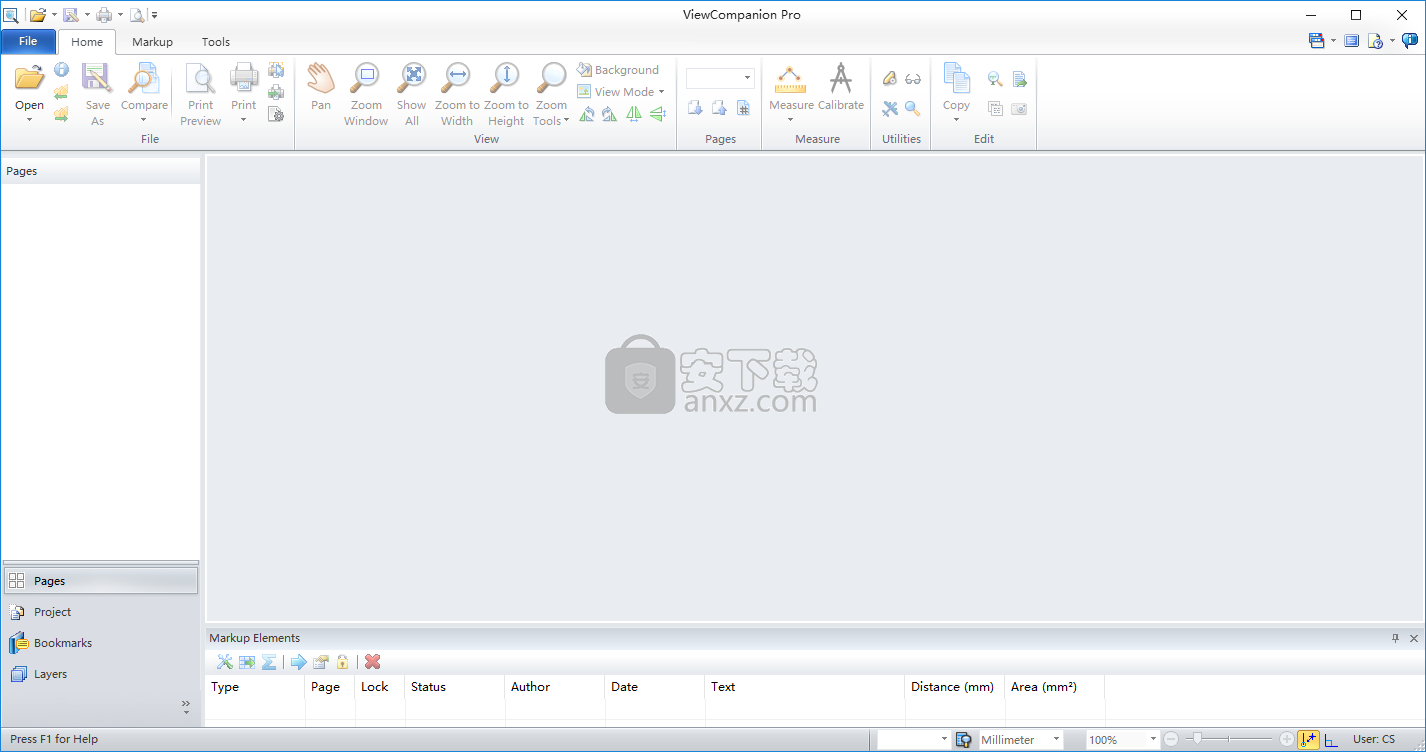Switch to the Markup ribbon tab
Viewport: 1426px width, 752px height.
152,42
